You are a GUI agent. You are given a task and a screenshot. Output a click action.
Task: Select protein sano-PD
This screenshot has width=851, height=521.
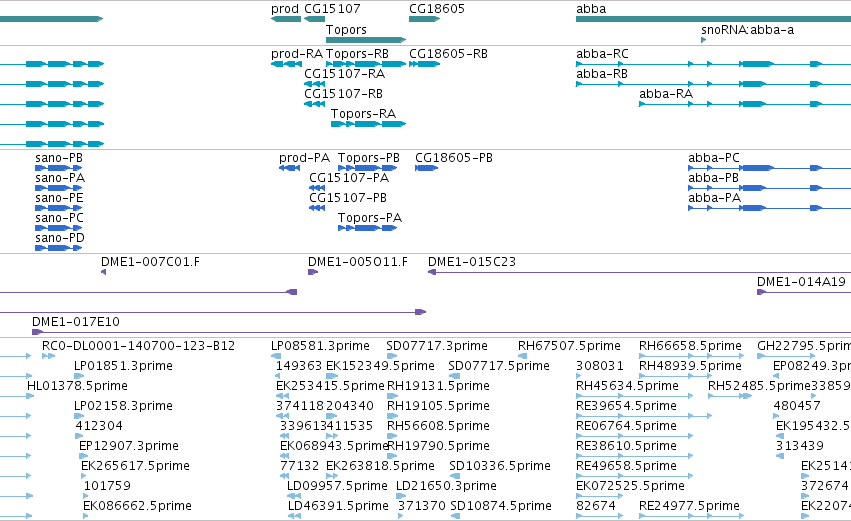[59, 249]
